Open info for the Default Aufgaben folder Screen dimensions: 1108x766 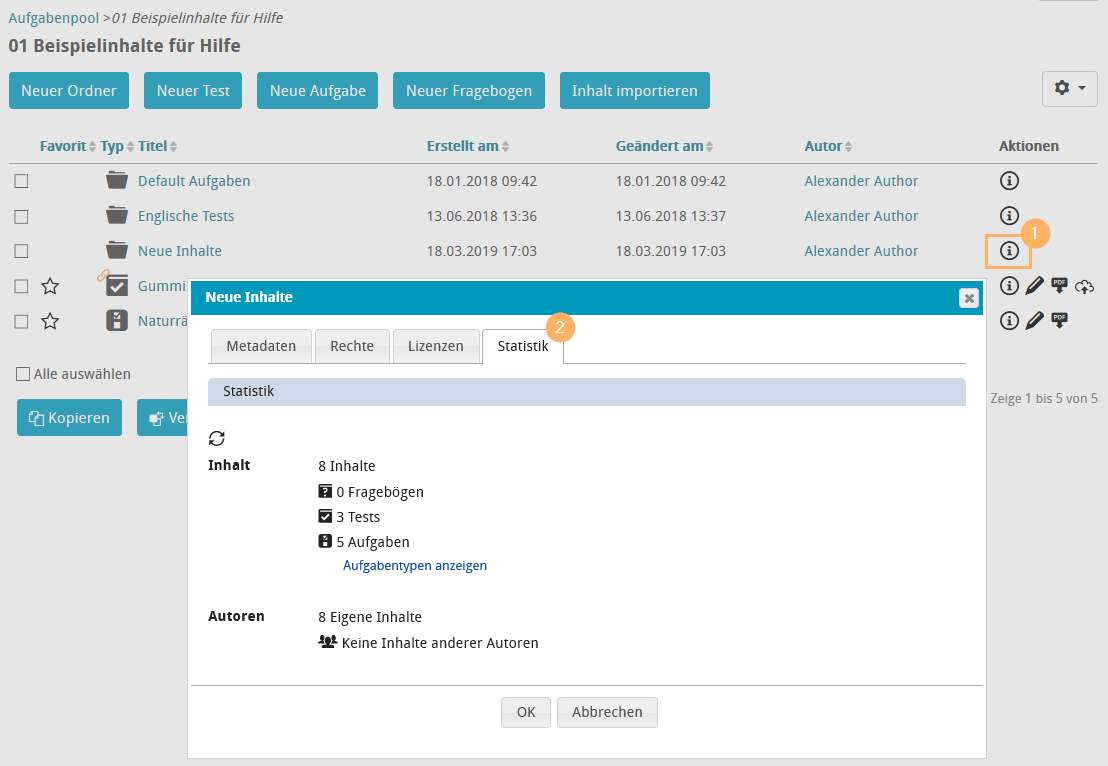point(1009,181)
